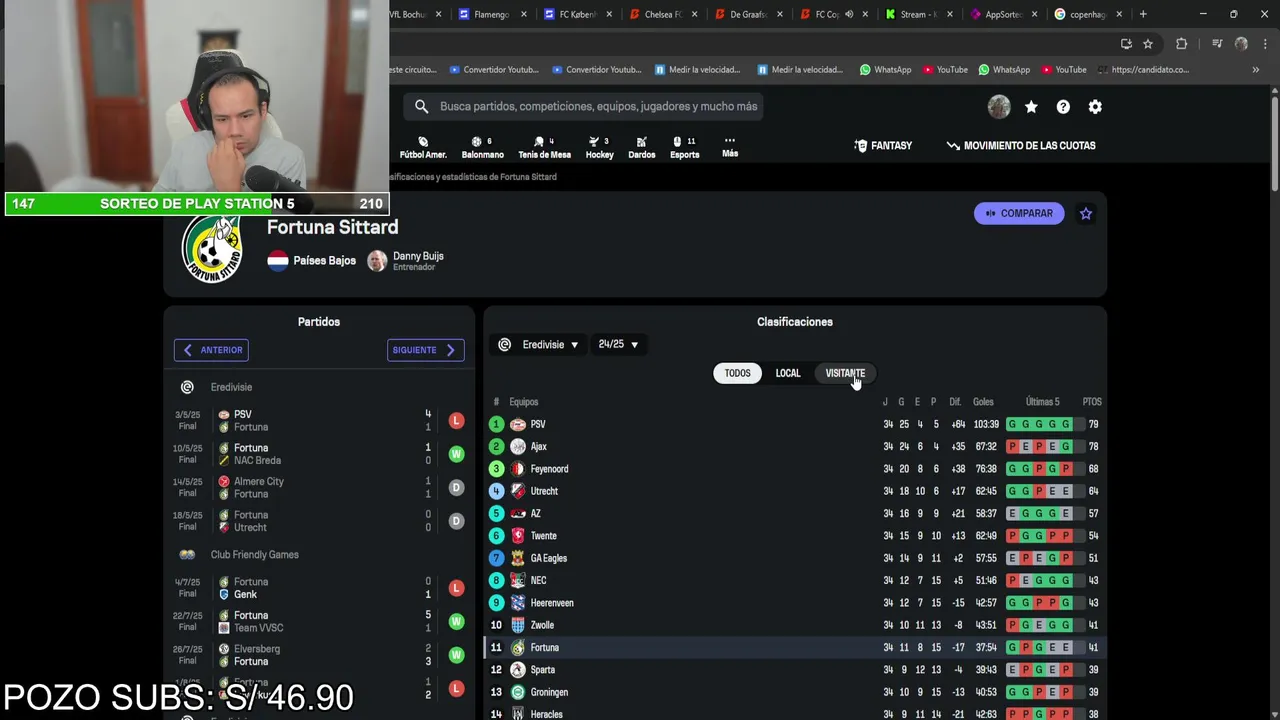Screen dimensions: 1280x720
Task: Open PSV row in standings table
Action: (x=795, y=424)
